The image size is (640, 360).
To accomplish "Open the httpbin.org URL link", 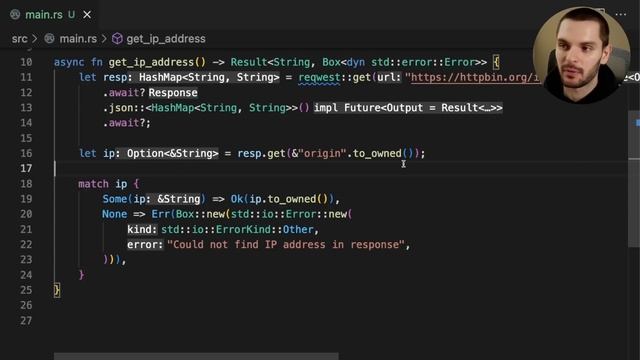I will point(475,77).
